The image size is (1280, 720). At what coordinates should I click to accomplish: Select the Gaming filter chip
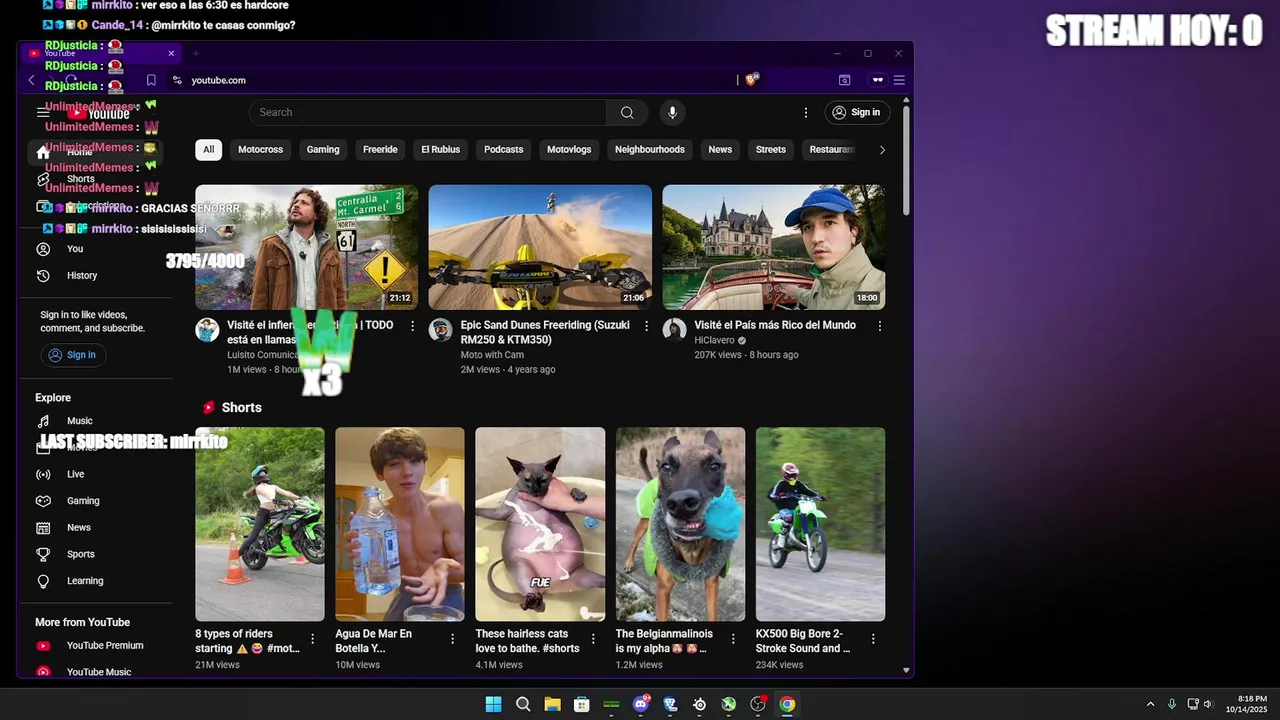[323, 149]
